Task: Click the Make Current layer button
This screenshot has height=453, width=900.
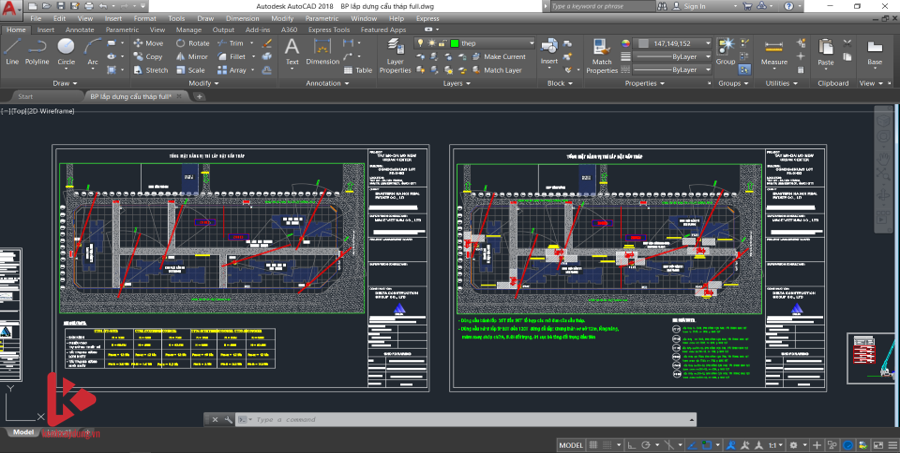Action: (498, 57)
